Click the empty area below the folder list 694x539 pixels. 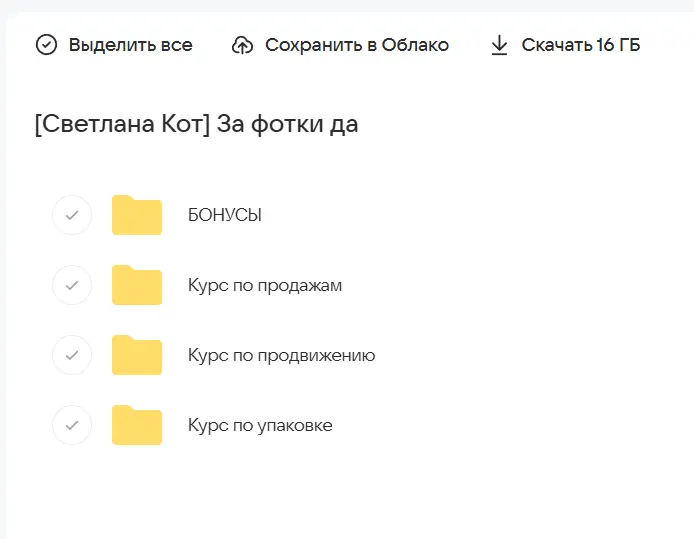tap(346, 495)
